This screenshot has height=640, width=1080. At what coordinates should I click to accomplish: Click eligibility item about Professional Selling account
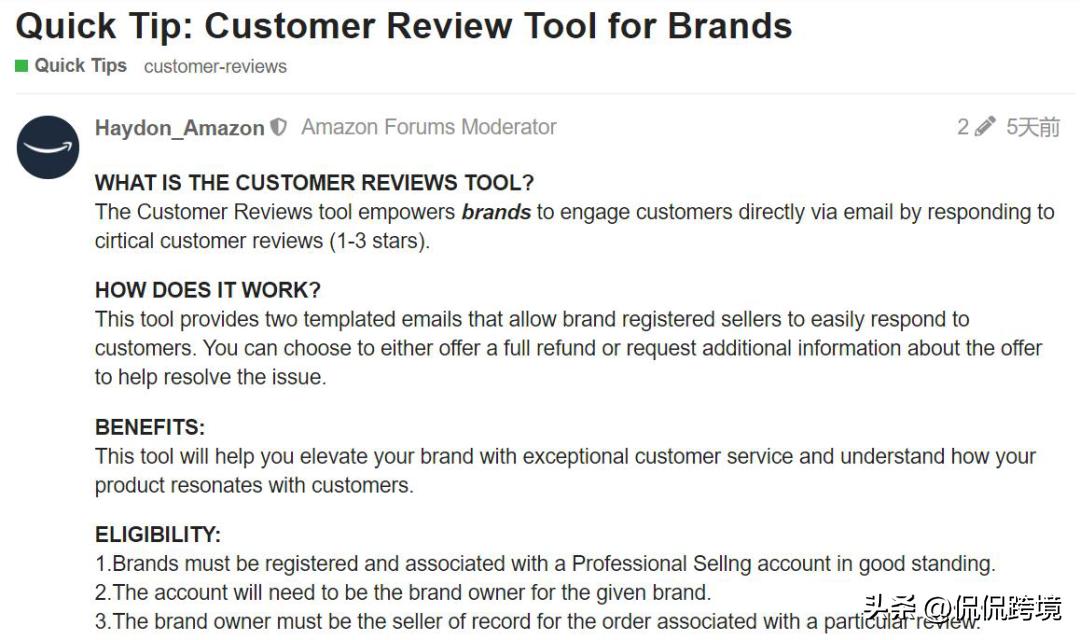click(x=545, y=564)
